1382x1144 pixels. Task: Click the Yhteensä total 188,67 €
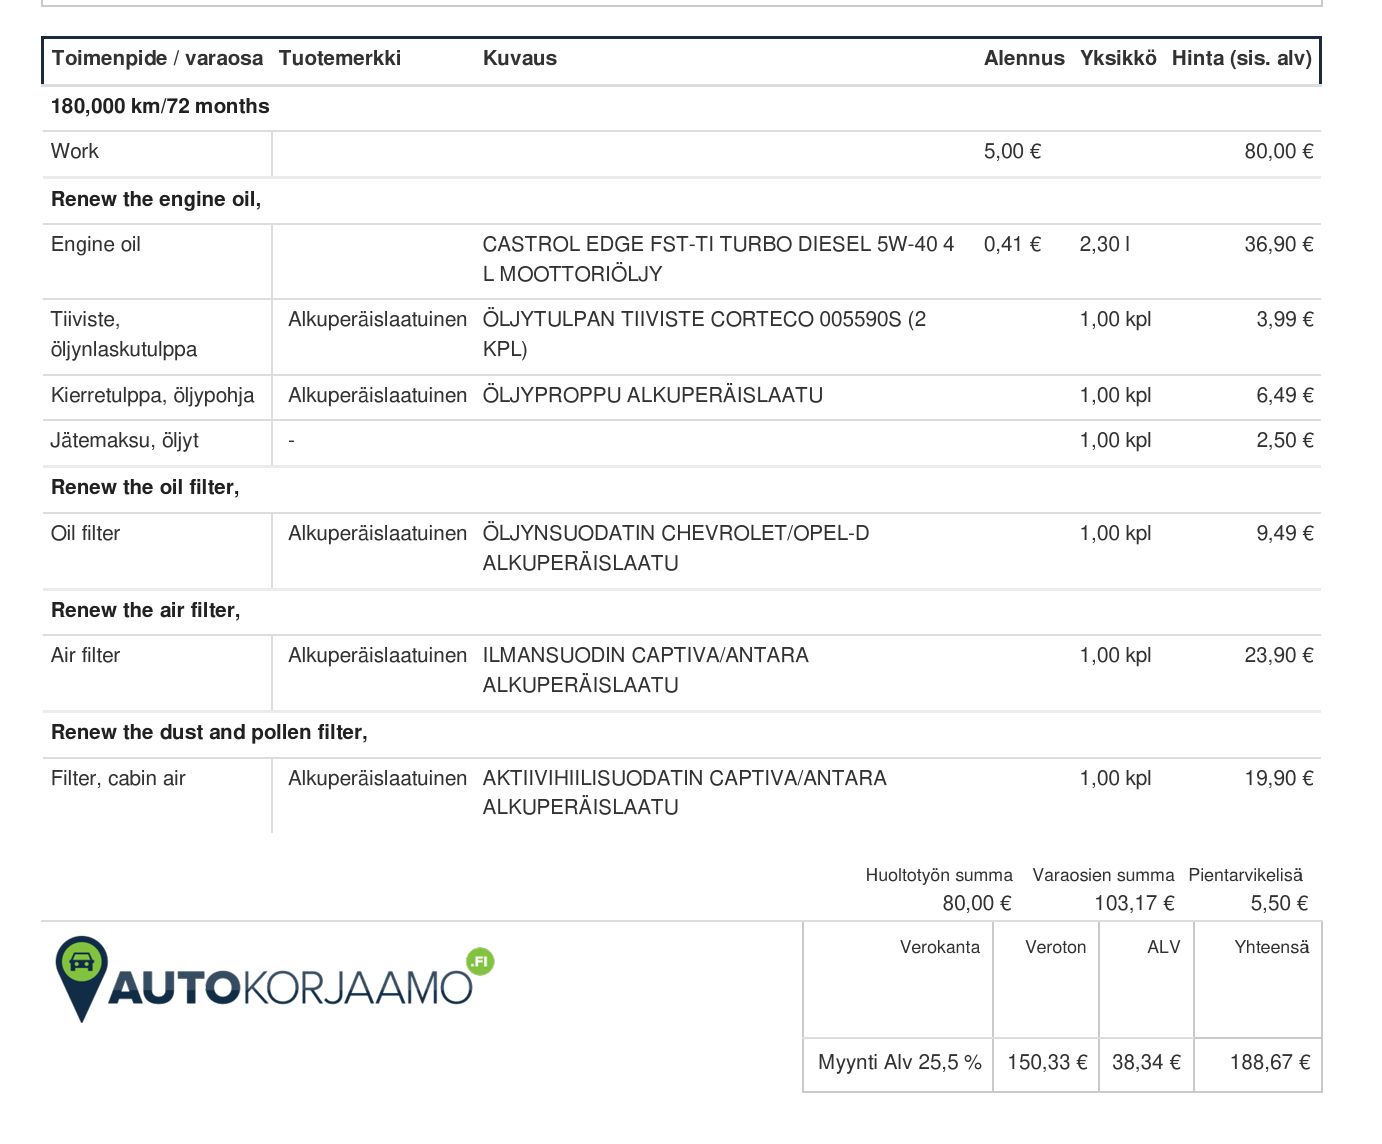tap(1270, 1062)
